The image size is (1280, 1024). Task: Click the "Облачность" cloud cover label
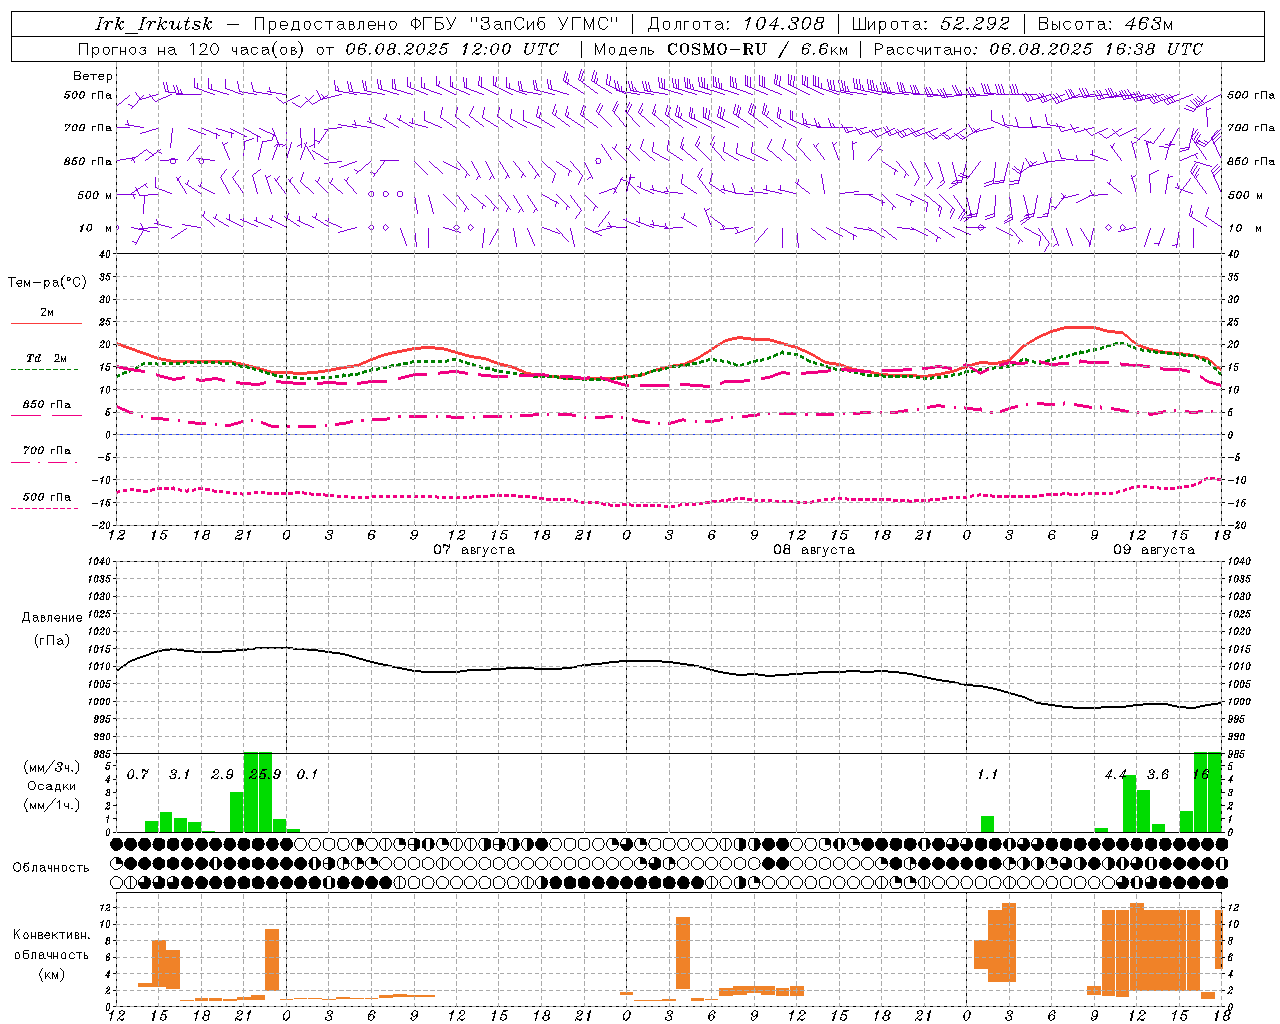pos(51,867)
